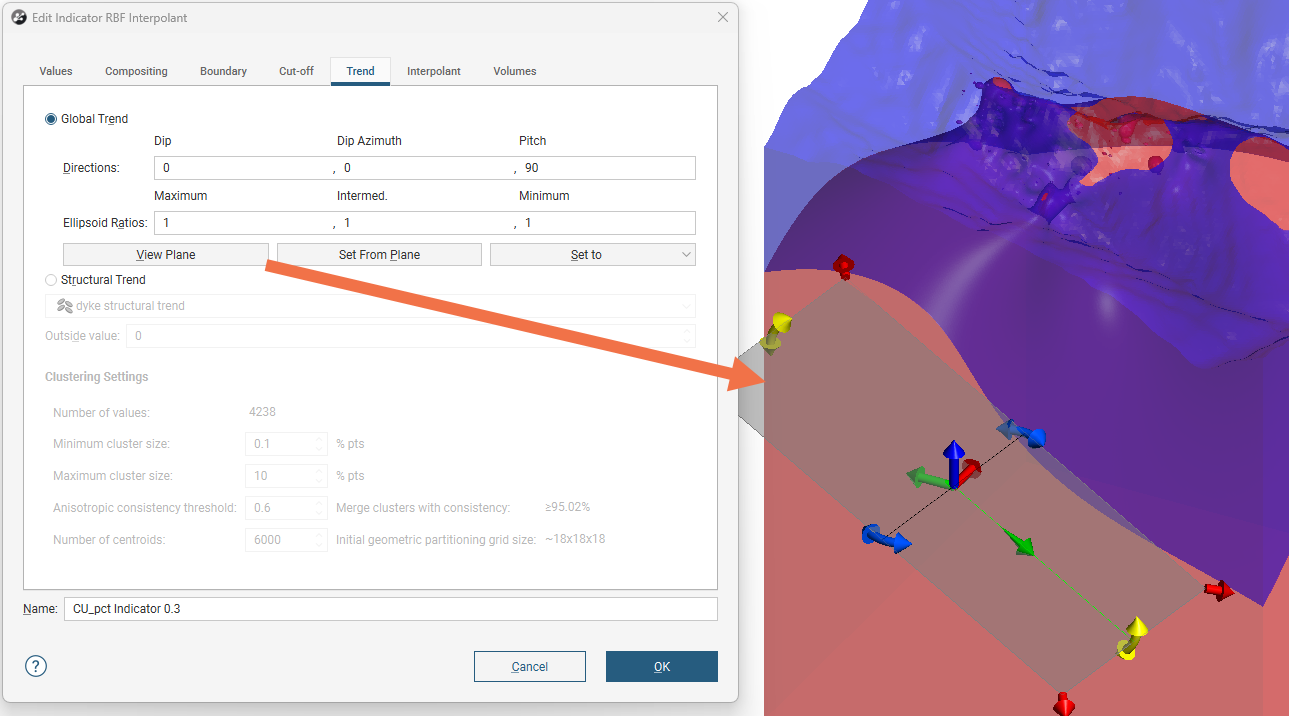Click the red handle at top plane corner
The height and width of the screenshot is (716, 1289).
coord(844,266)
